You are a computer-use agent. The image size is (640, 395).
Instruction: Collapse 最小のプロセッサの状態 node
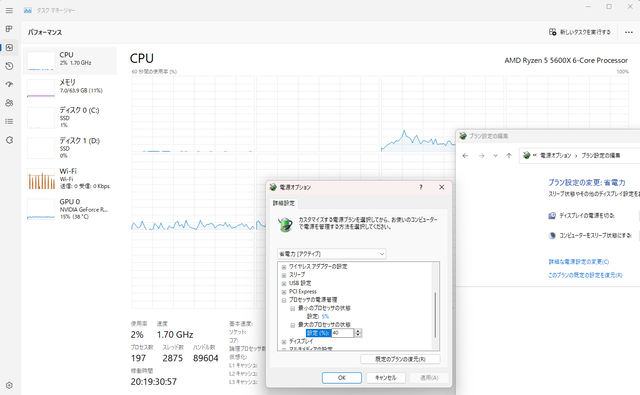292,308
